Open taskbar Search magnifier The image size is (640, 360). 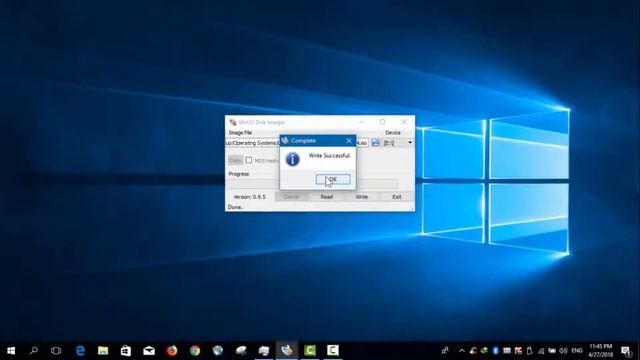click(34, 351)
